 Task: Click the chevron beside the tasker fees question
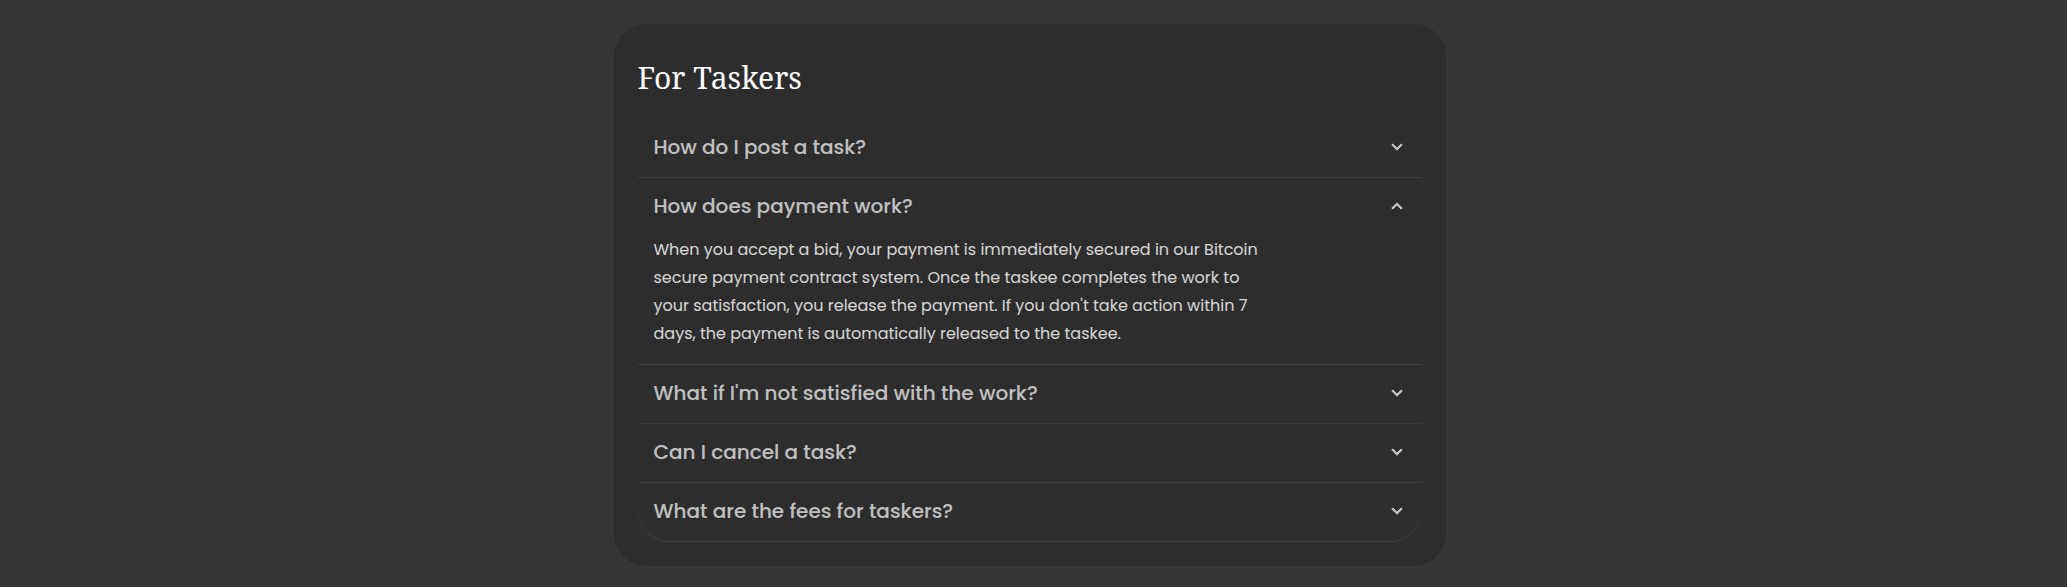coord(1396,511)
